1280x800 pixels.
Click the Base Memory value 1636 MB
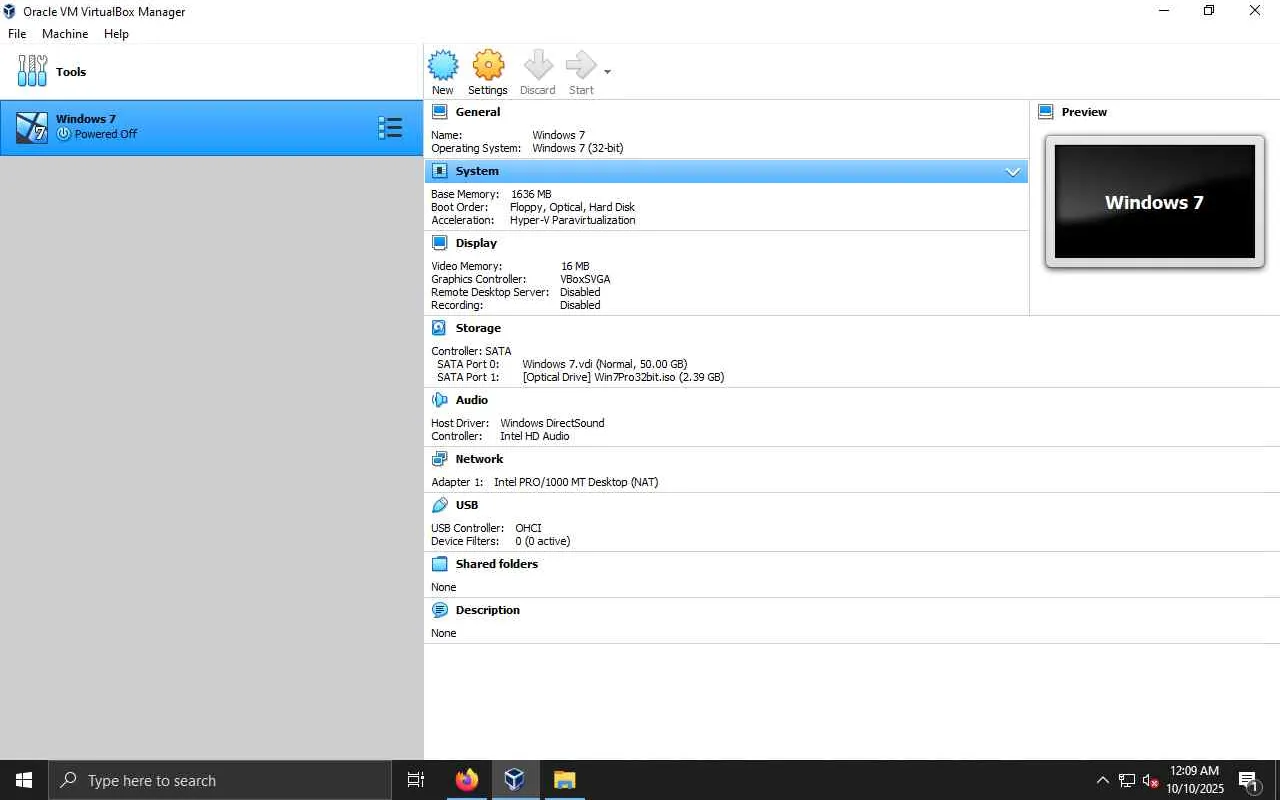[531, 194]
